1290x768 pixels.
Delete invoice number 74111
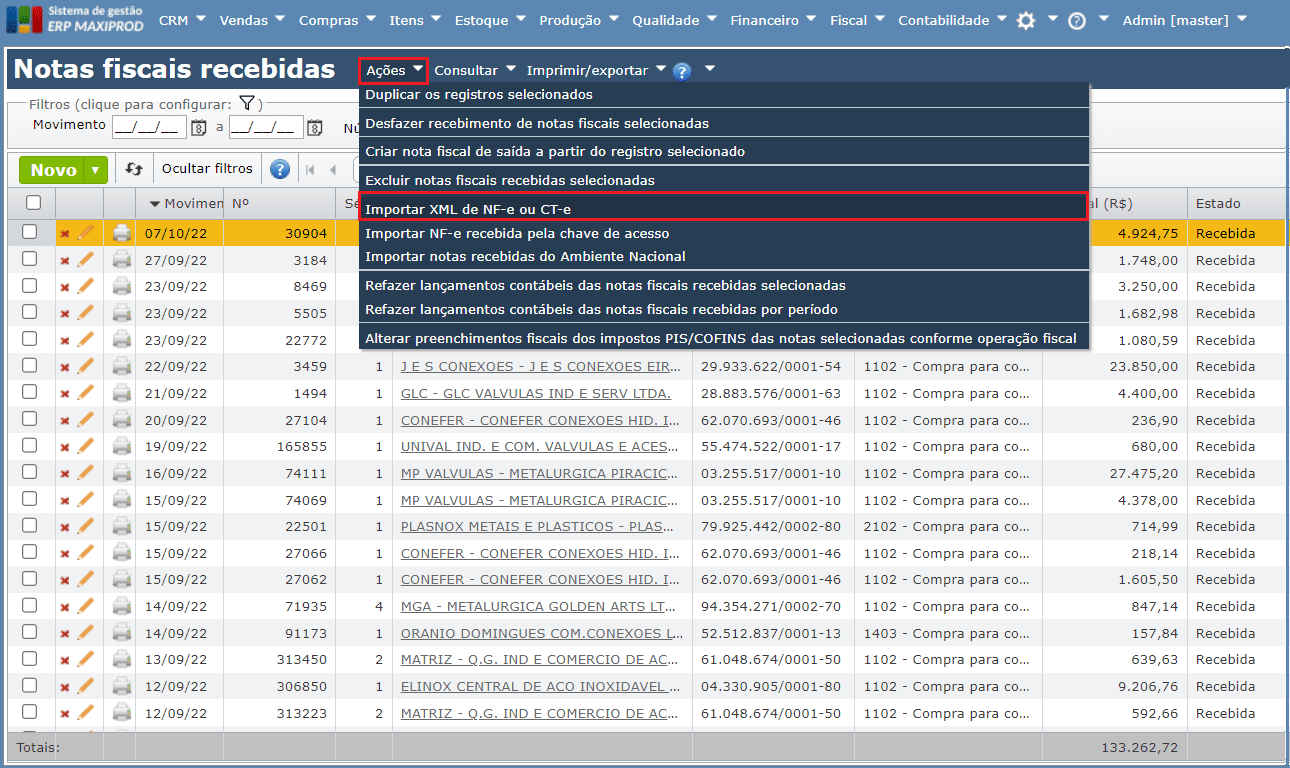65,474
